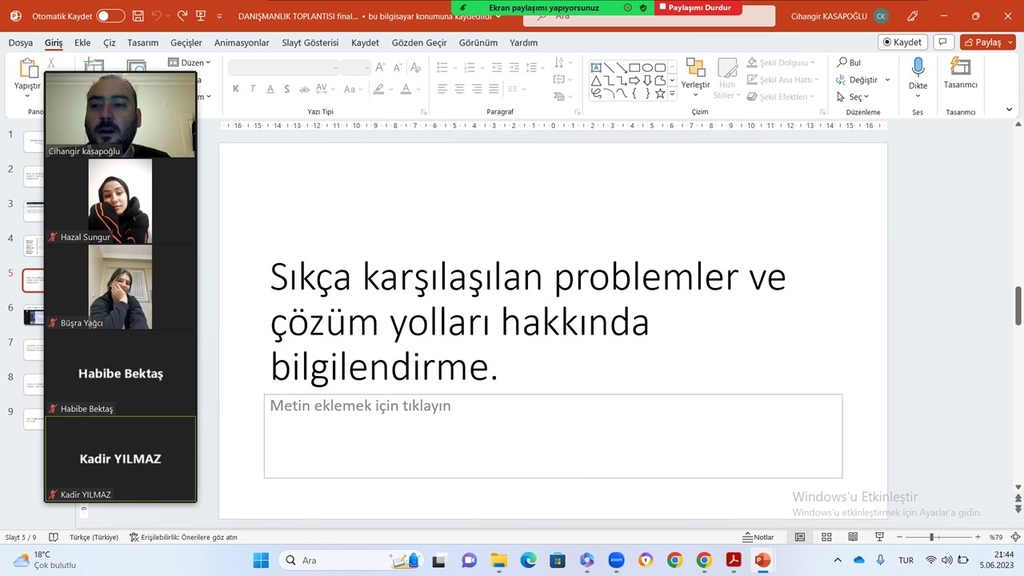Expand the shapes gallery with its arrow
Screen dimensions: 1024x576
672,94
